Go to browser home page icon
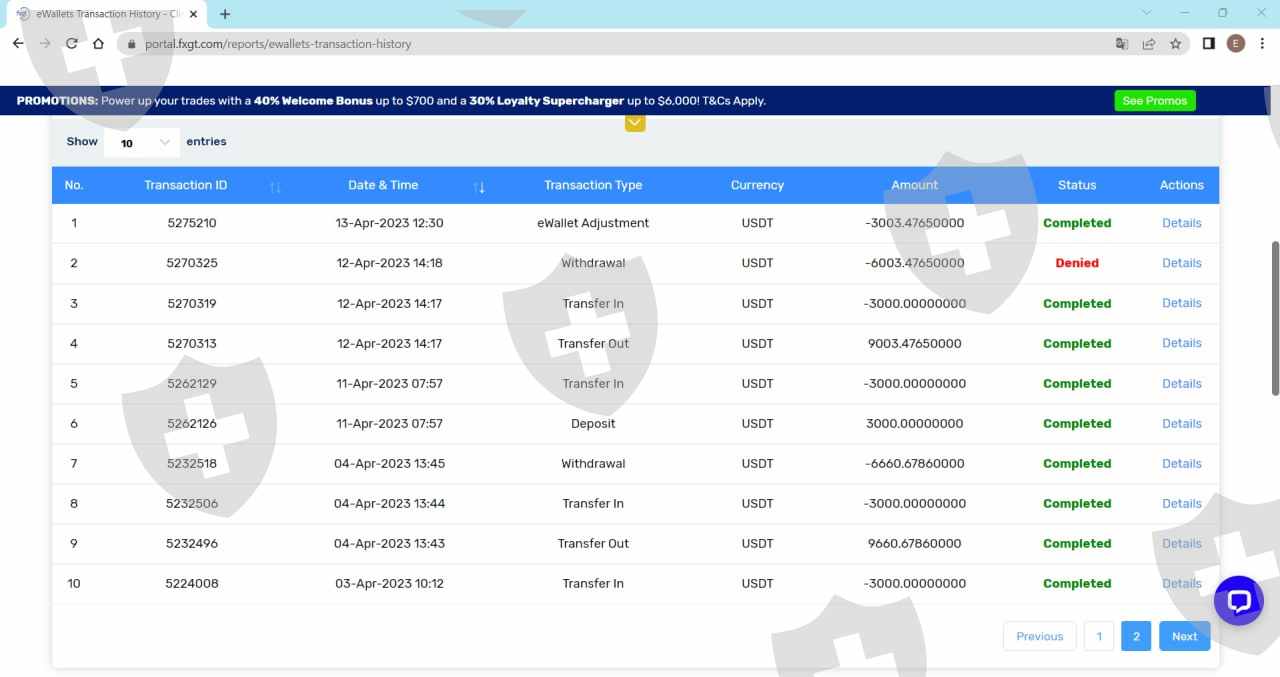This screenshot has height=677, width=1280. pyautogui.click(x=98, y=44)
